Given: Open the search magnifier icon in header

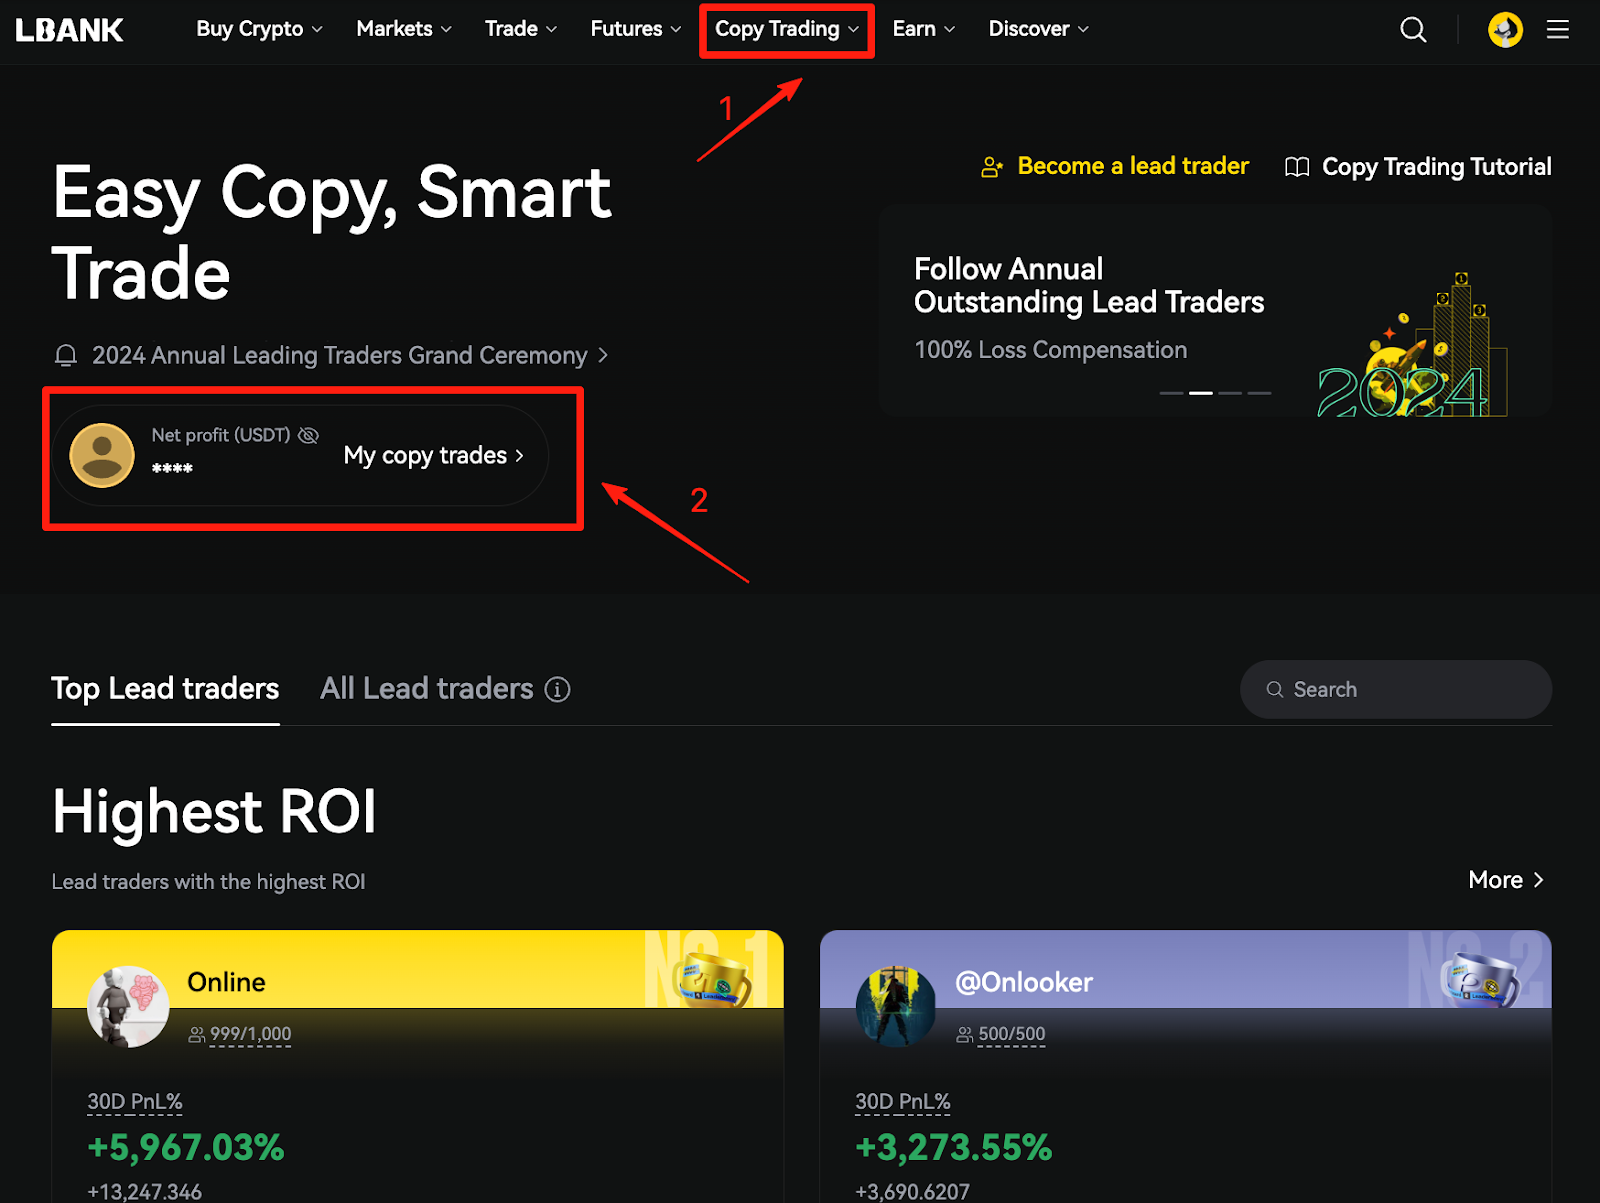Looking at the screenshot, I should (1412, 30).
